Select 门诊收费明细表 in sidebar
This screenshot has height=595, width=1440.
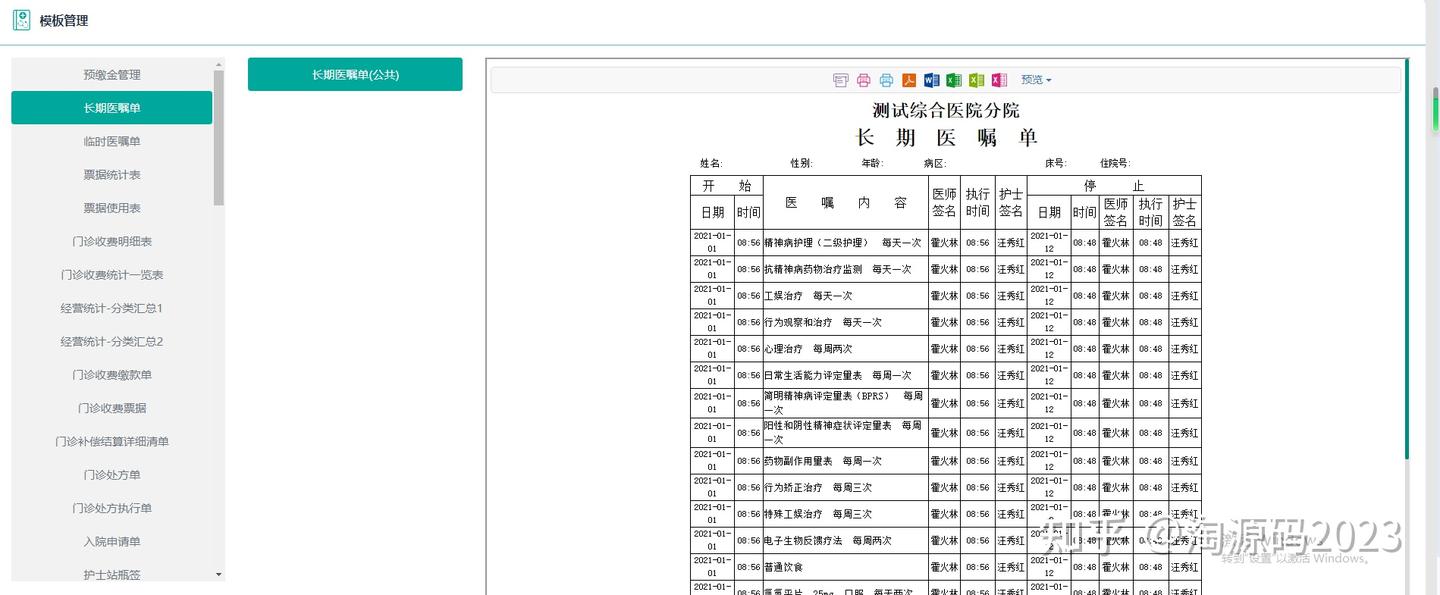(x=112, y=241)
